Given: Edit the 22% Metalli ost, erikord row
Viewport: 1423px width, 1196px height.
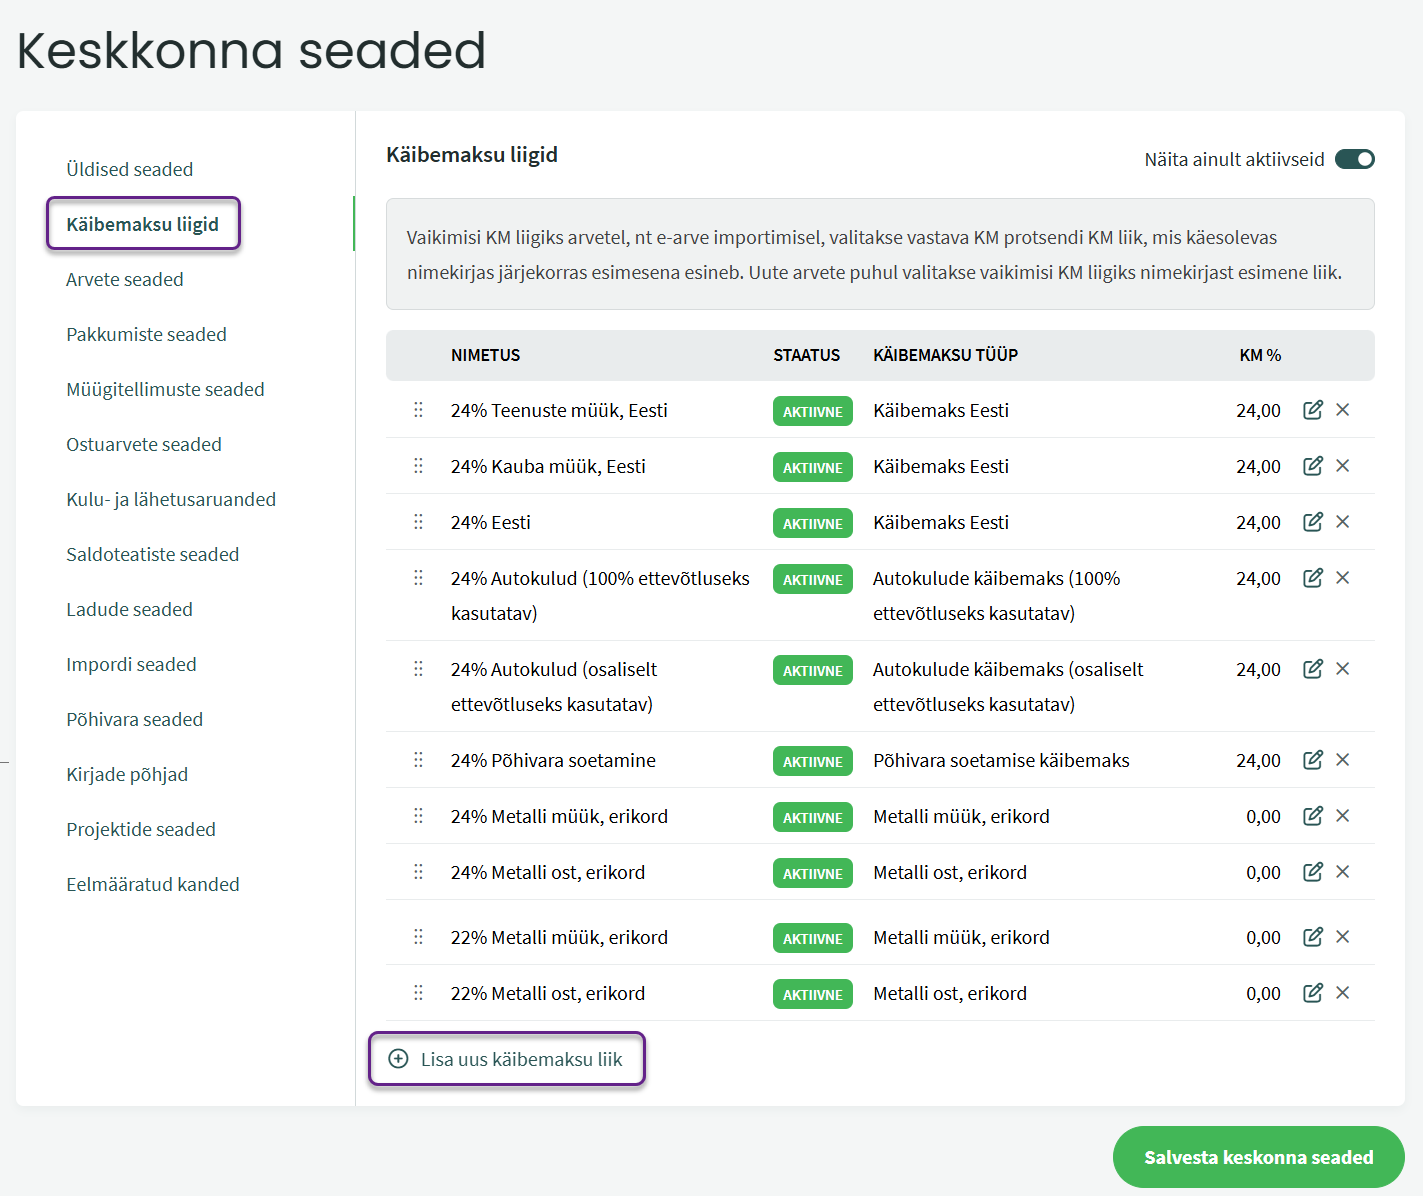Looking at the screenshot, I should [1312, 993].
